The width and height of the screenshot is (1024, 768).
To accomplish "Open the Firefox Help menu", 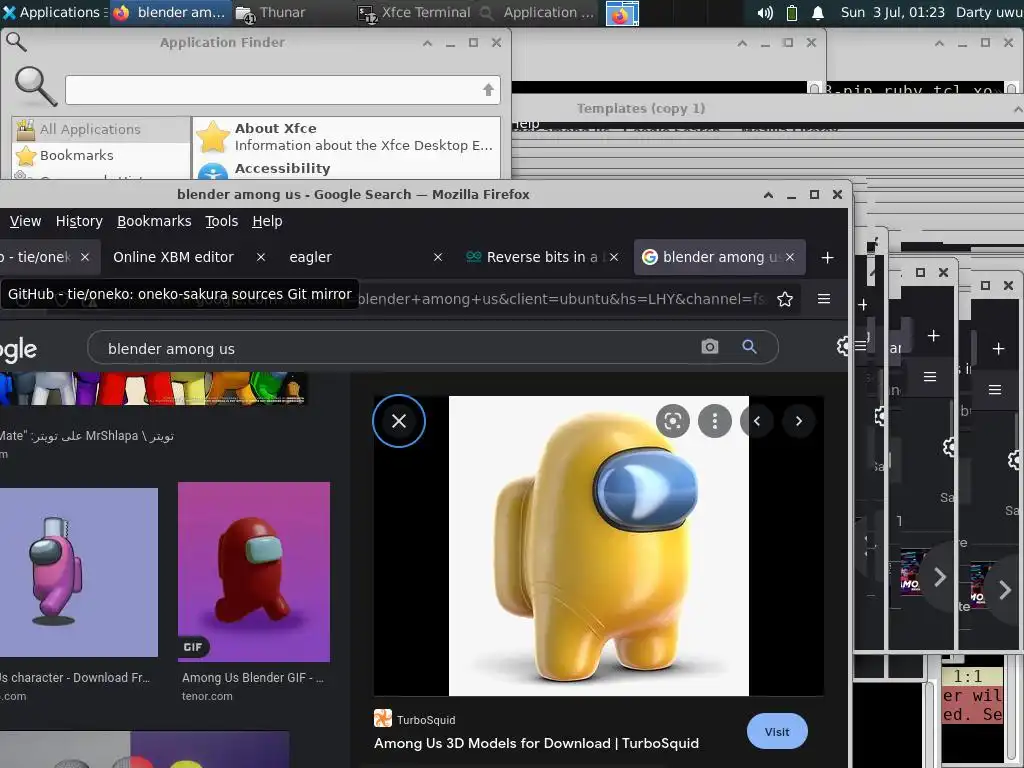I will click(x=267, y=221).
